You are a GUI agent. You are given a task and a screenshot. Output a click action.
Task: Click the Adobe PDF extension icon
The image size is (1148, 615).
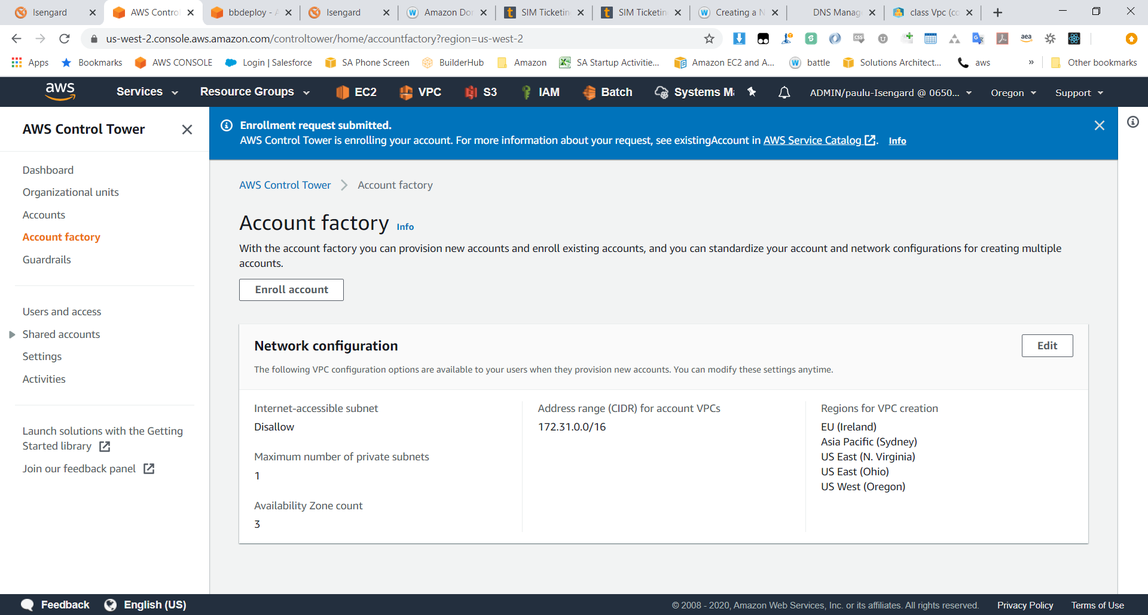[x=1002, y=39]
